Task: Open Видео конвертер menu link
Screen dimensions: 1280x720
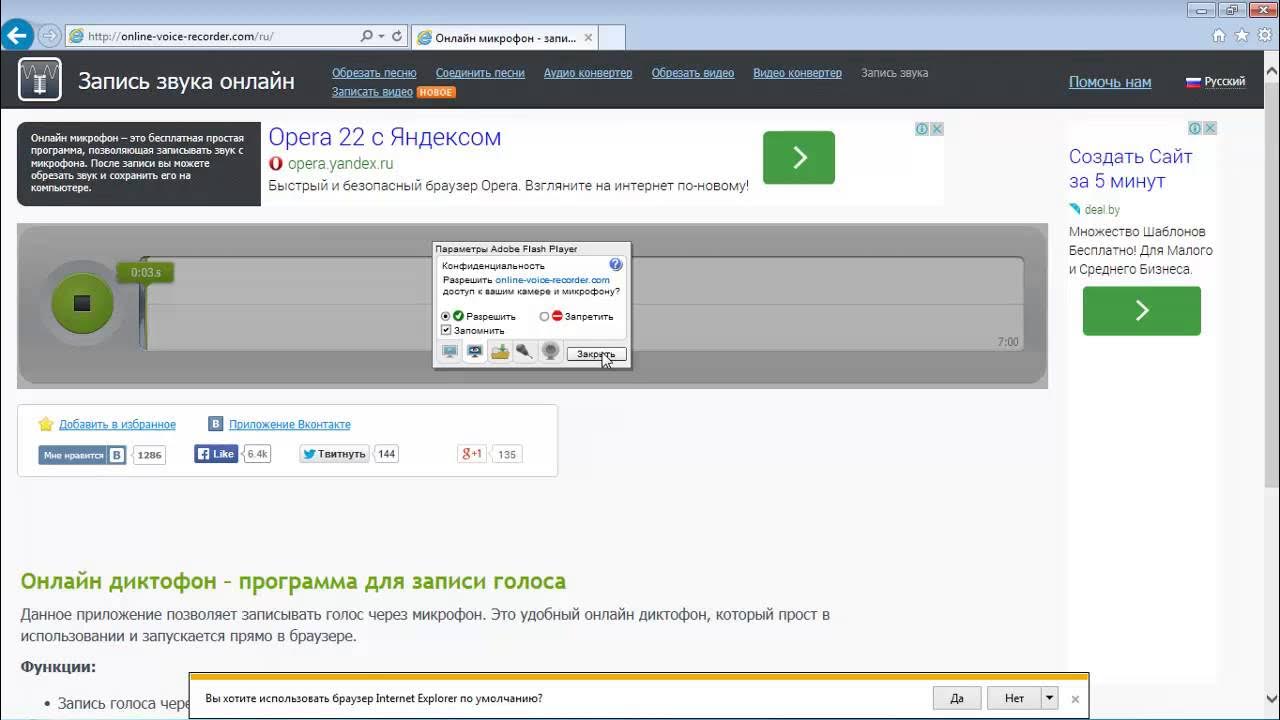Action: 797,73
